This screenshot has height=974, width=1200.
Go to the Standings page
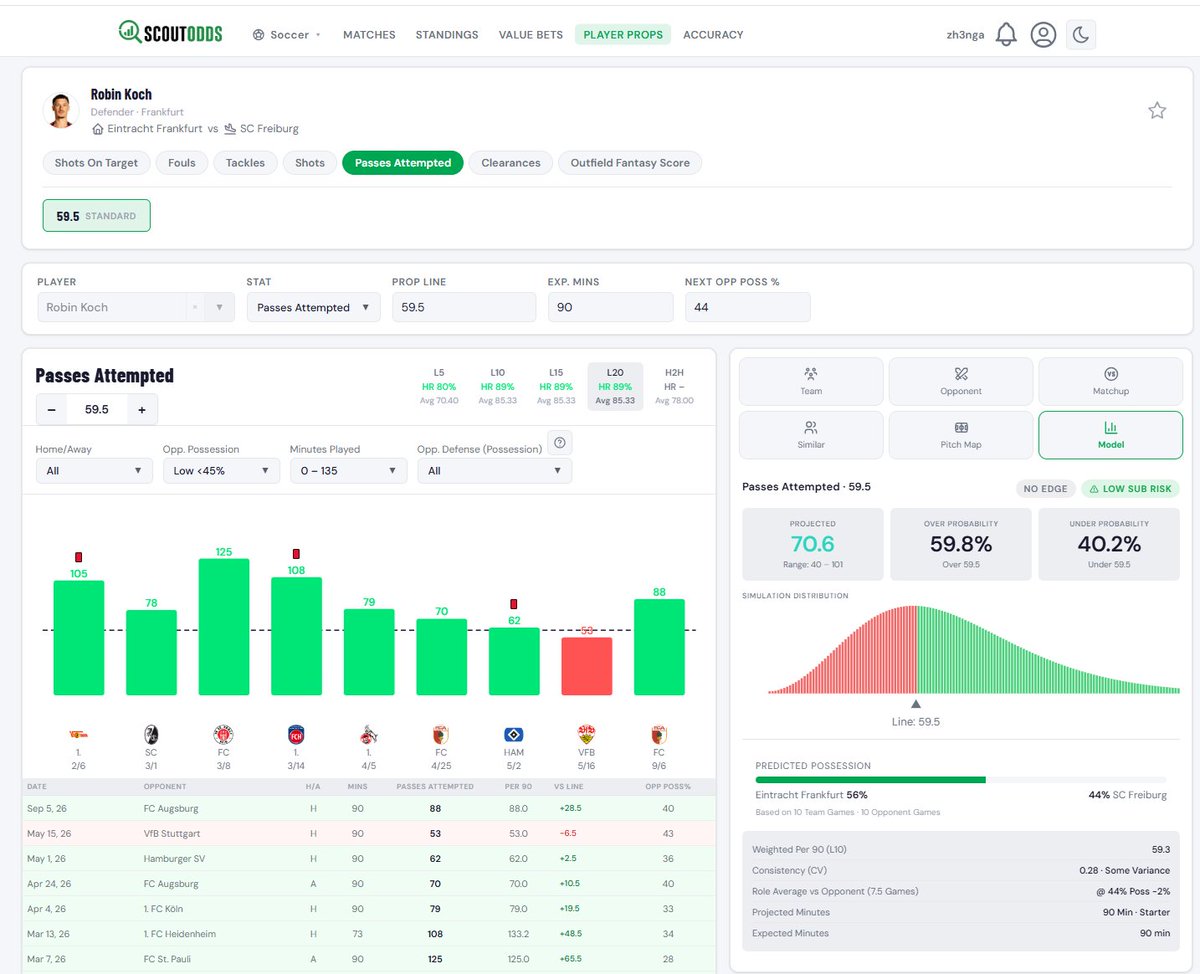(447, 35)
